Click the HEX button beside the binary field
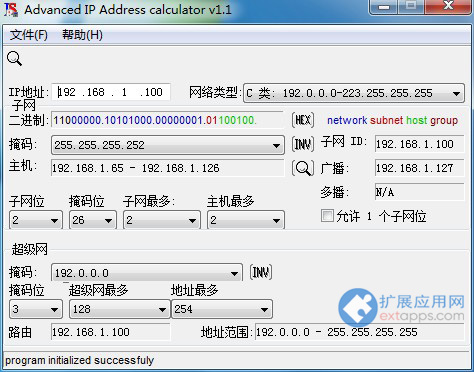The height and width of the screenshot is (372, 474). [x=303, y=120]
